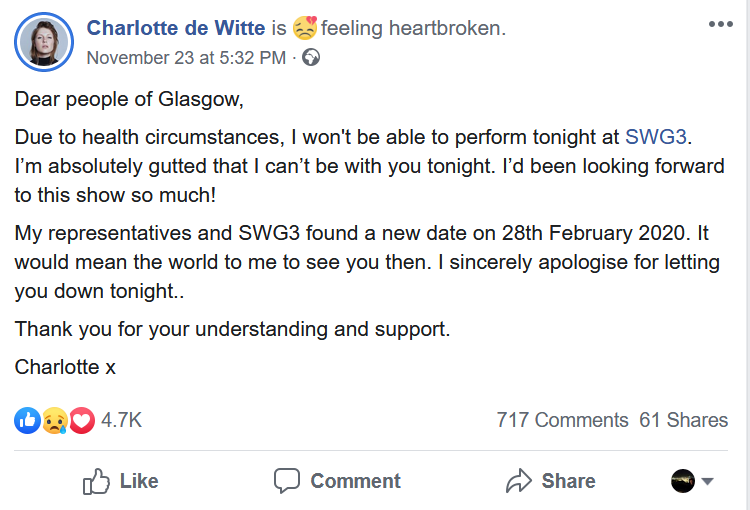Expand the acting-as profile dropdown arrow
The image size is (750, 510).
tap(708, 481)
